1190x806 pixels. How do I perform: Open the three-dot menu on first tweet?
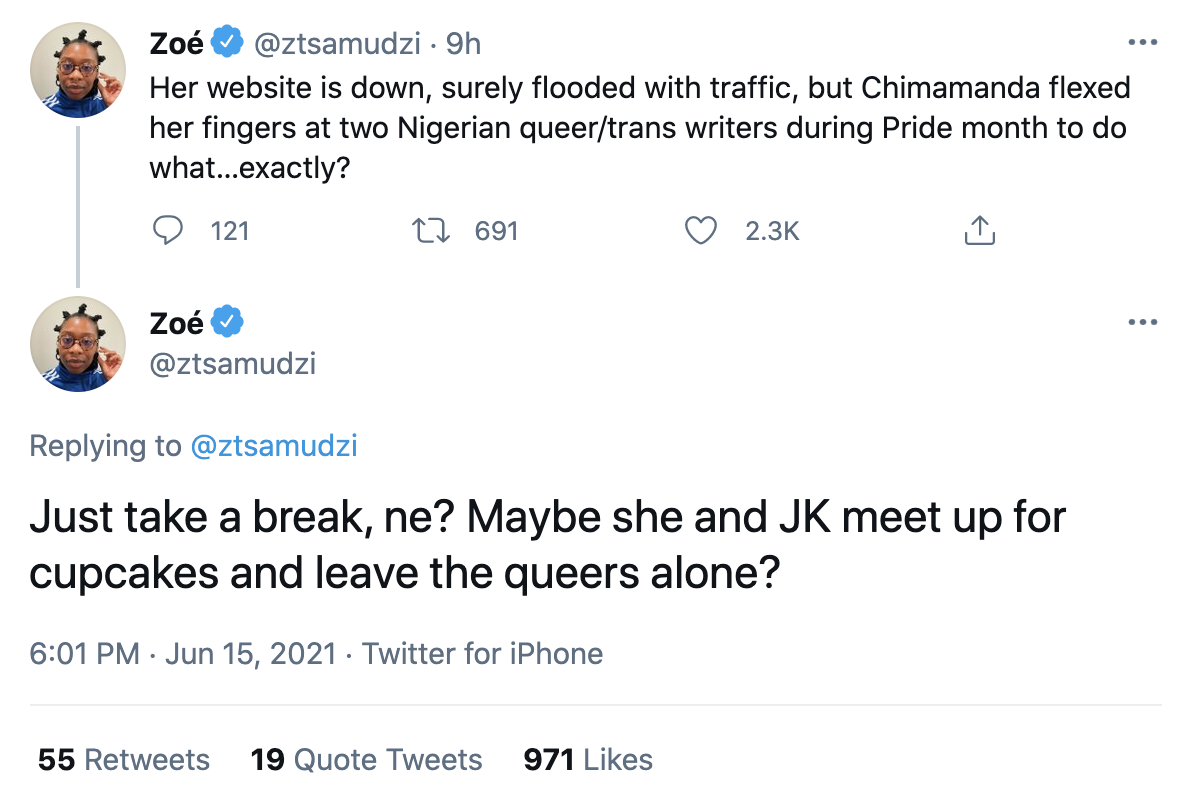point(1142,43)
